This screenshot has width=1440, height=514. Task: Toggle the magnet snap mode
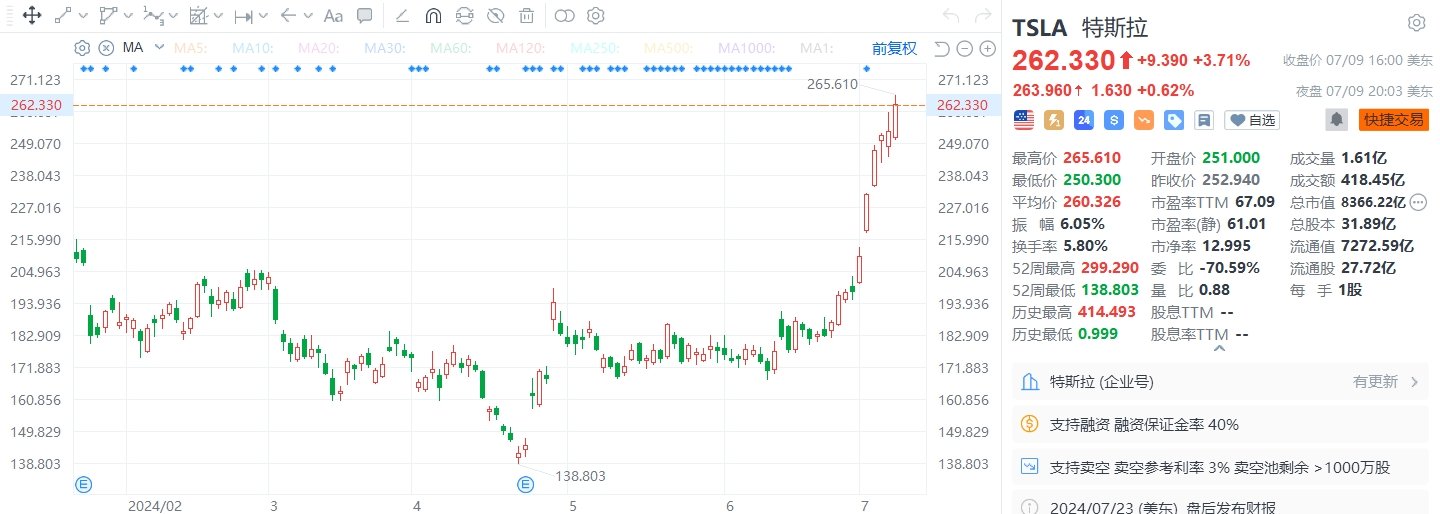[x=433, y=15]
